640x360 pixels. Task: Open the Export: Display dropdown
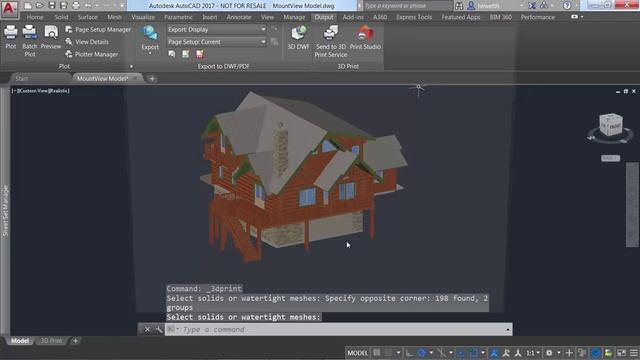(217, 29)
